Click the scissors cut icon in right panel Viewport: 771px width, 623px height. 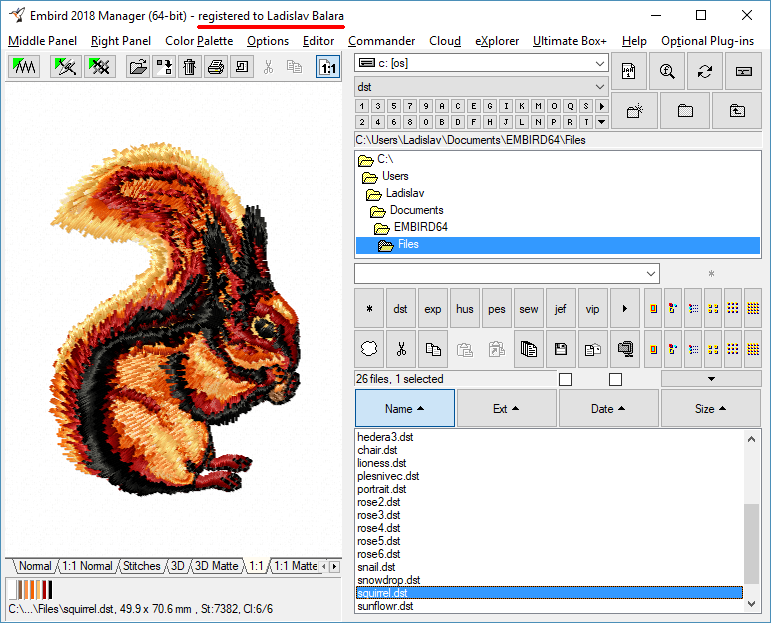click(401, 349)
